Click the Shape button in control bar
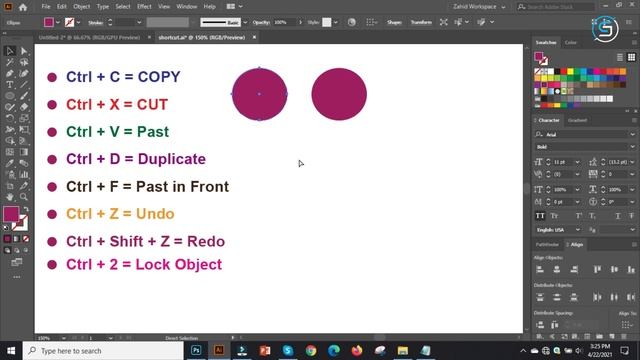The image size is (640, 360). coord(394,22)
